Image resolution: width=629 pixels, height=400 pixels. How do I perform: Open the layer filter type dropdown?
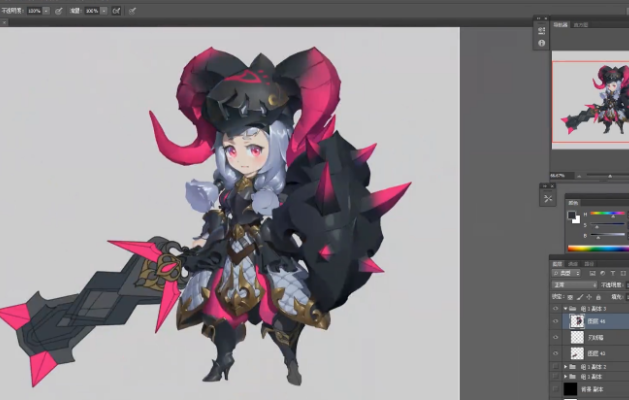pos(566,273)
